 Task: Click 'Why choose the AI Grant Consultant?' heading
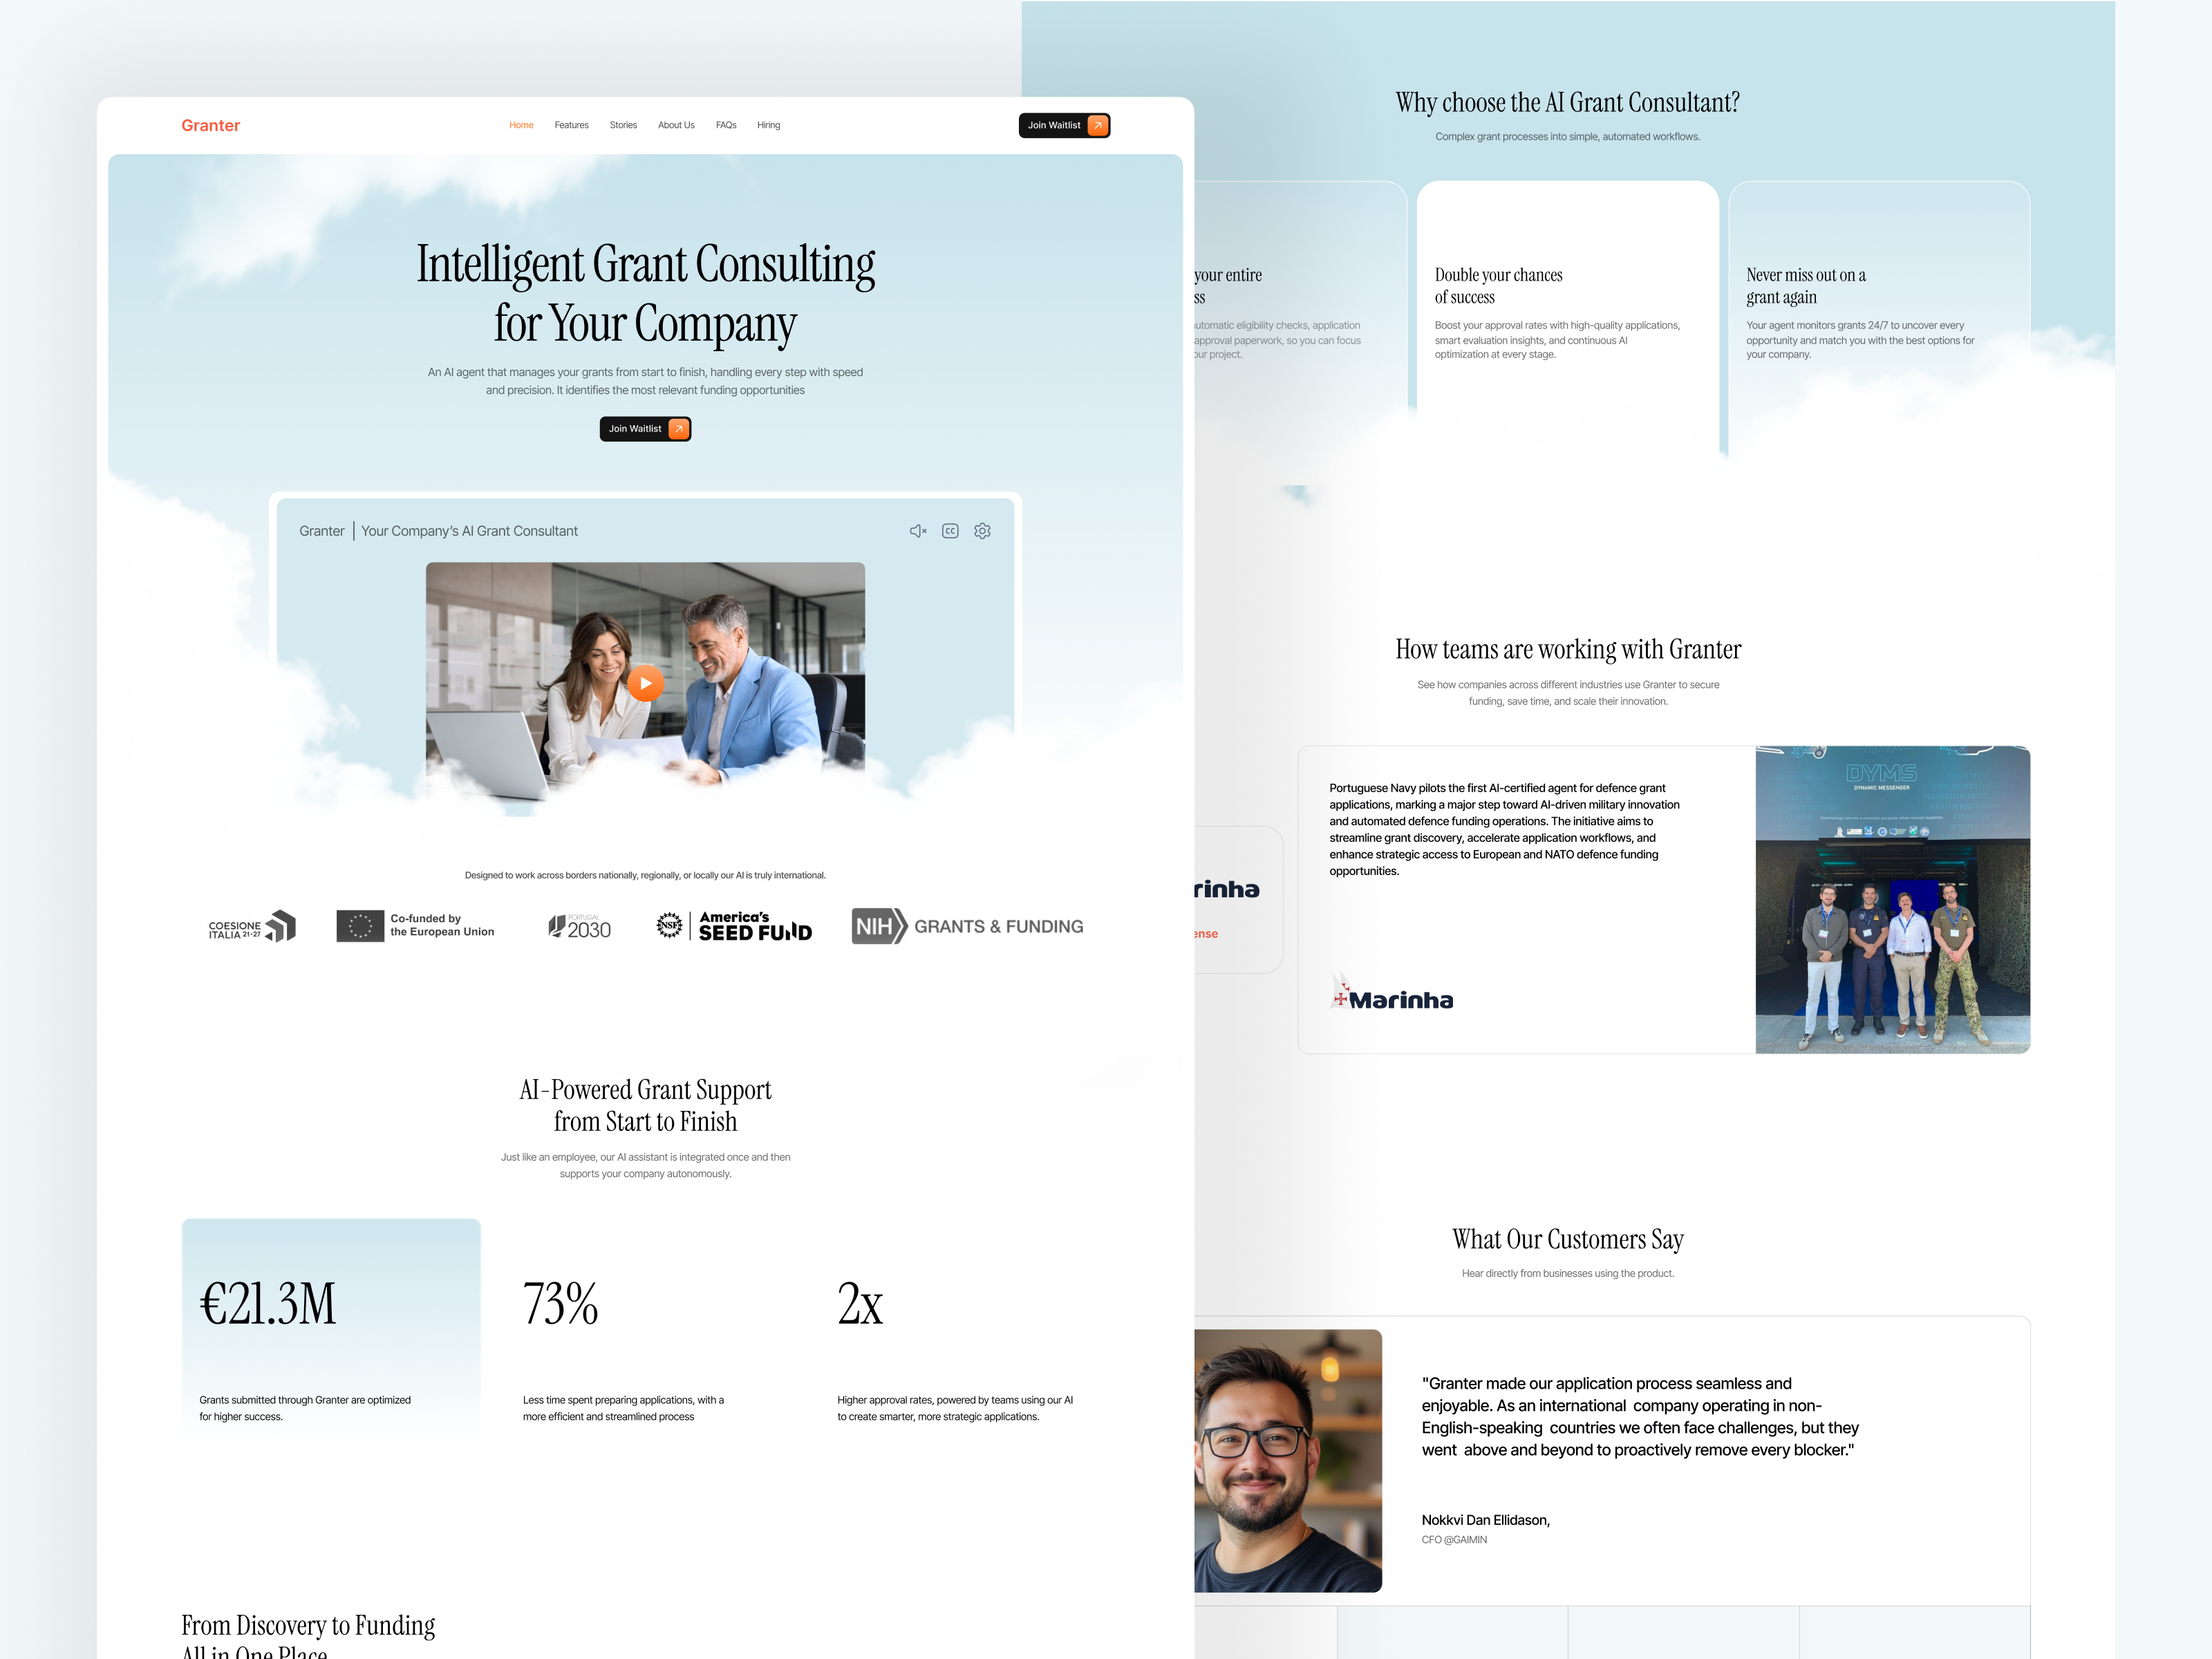[1567, 103]
